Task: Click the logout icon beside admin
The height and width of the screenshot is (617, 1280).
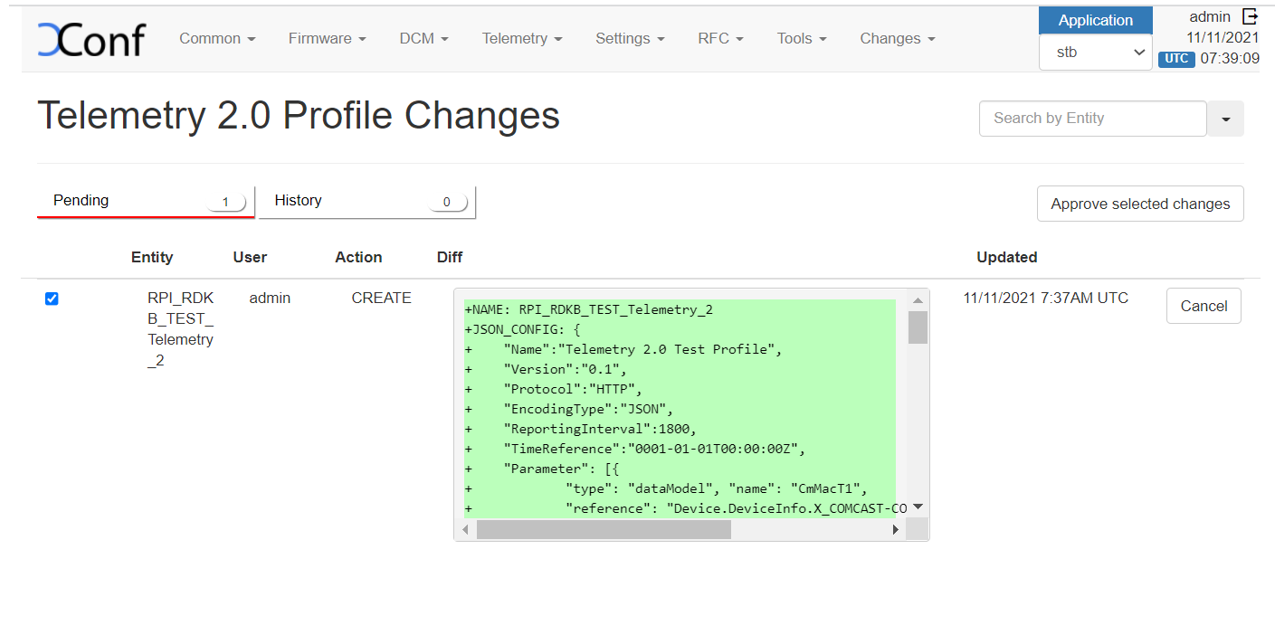Action: [1249, 16]
